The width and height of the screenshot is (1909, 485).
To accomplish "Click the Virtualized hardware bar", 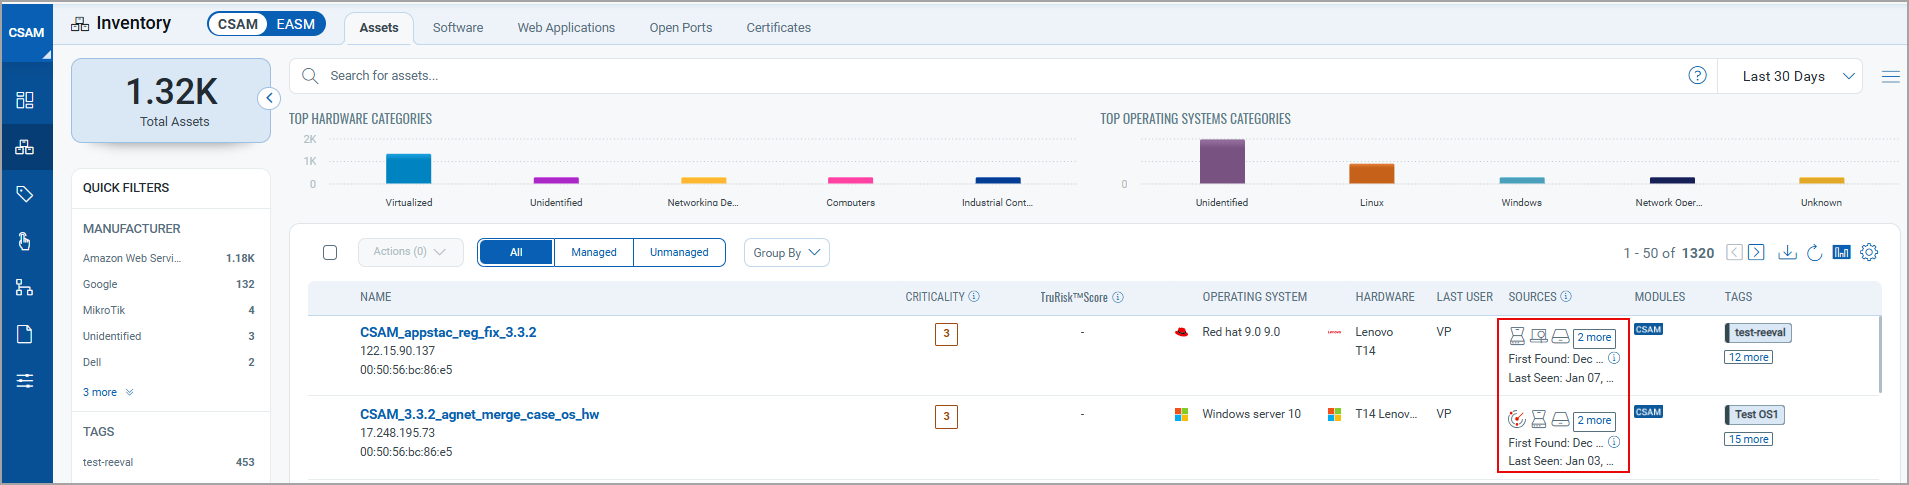I will 409,168.
